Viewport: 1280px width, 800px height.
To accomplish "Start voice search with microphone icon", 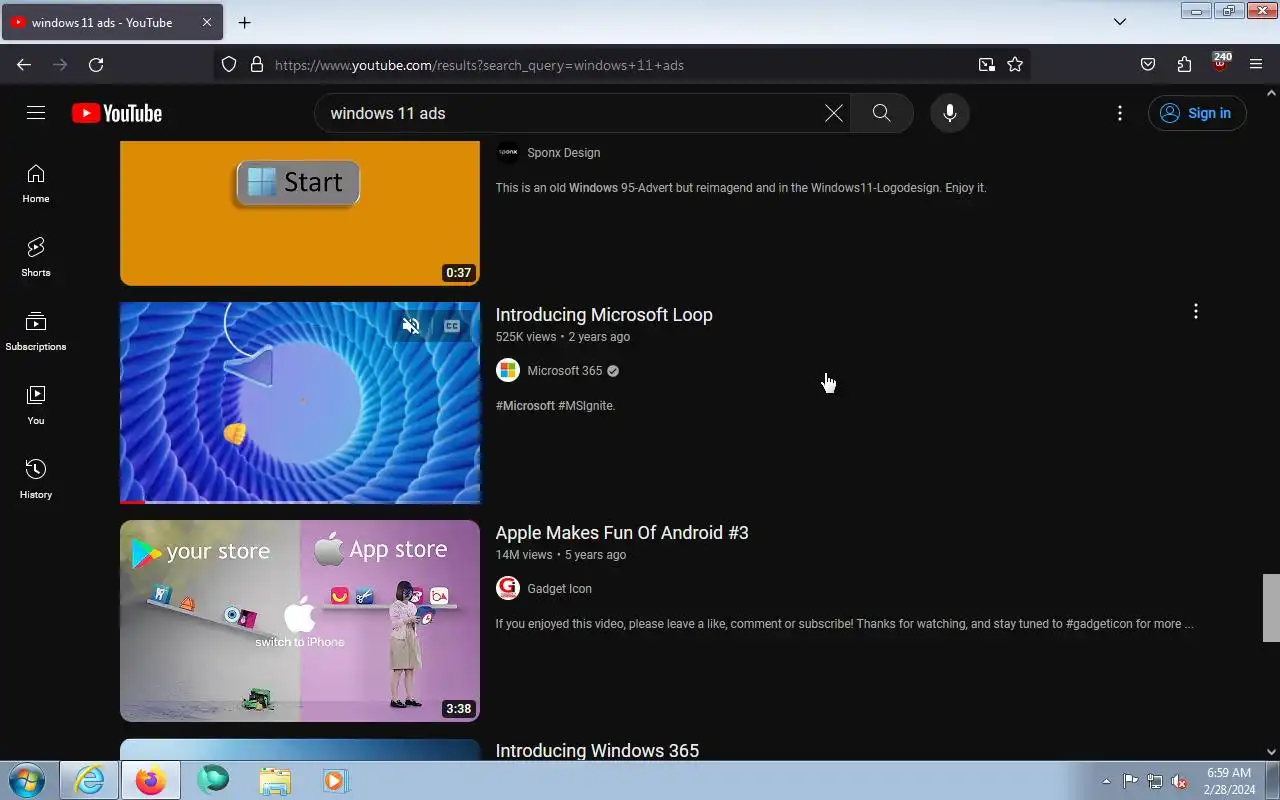I will [x=950, y=113].
